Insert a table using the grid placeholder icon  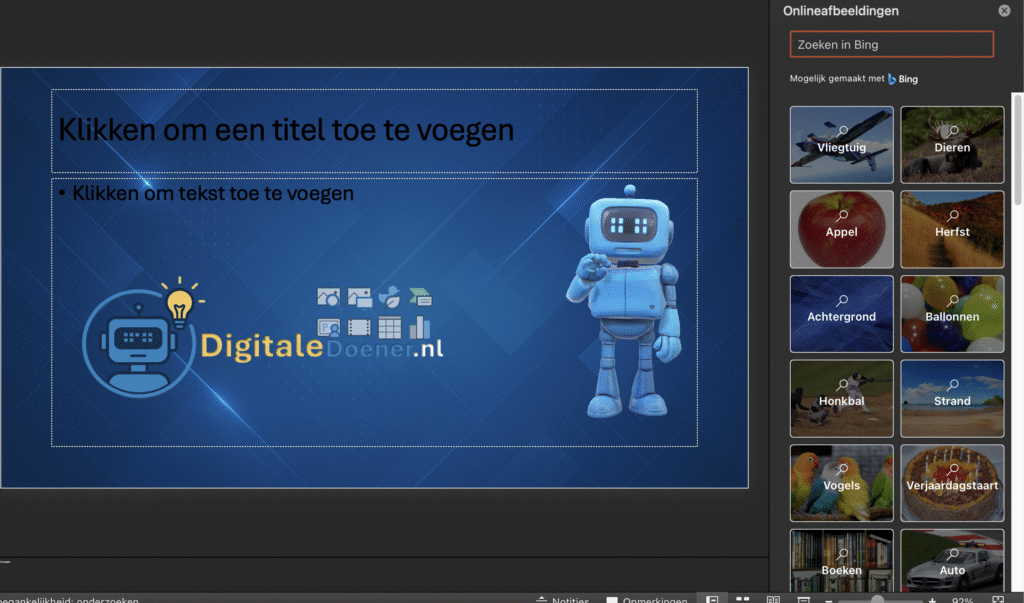click(x=390, y=327)
